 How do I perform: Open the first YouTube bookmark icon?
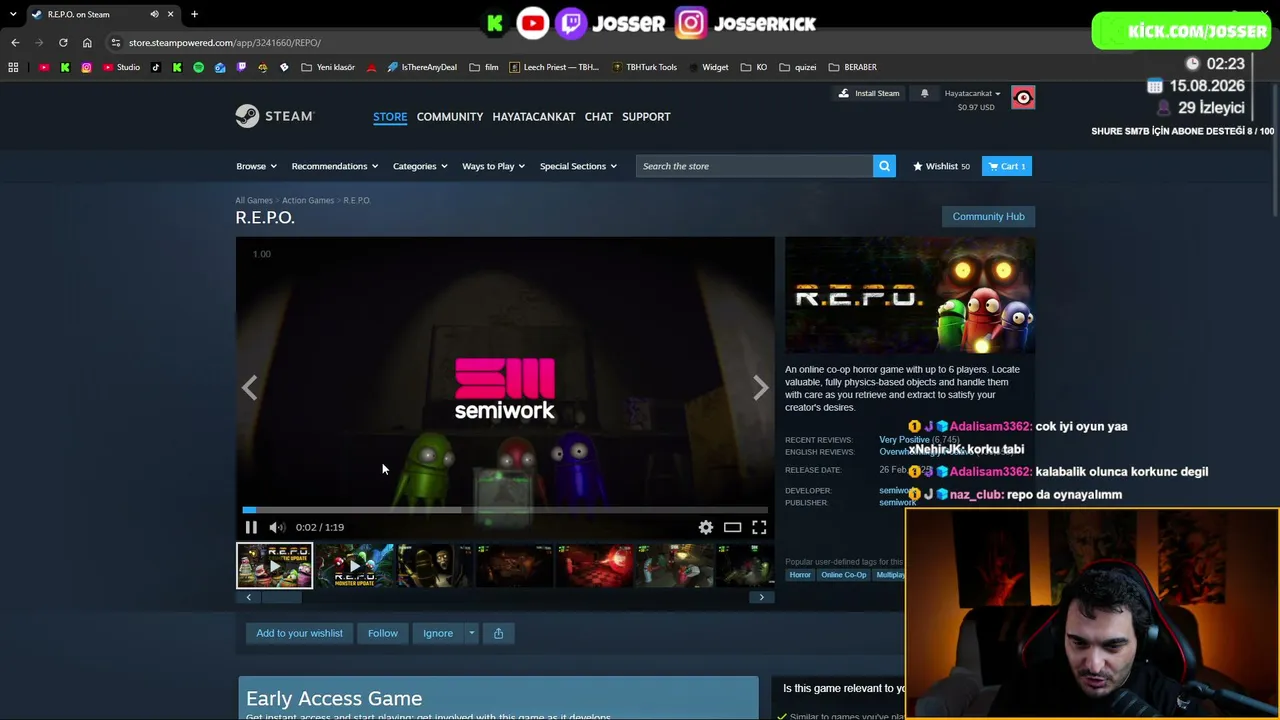coord(44,67)
